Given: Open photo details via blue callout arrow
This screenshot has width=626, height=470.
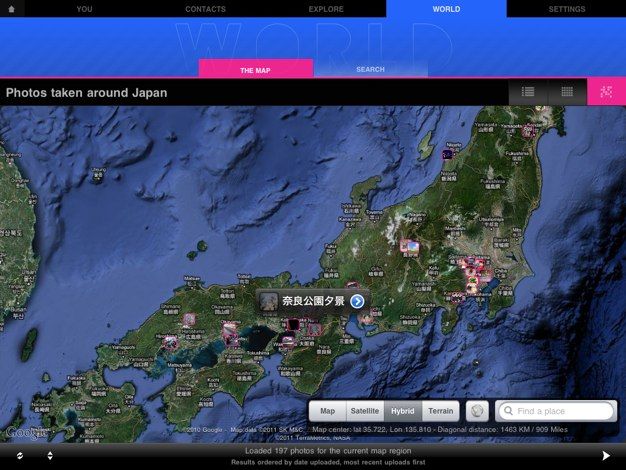Looking at the screenshot, I should click(x=357, y=301).
